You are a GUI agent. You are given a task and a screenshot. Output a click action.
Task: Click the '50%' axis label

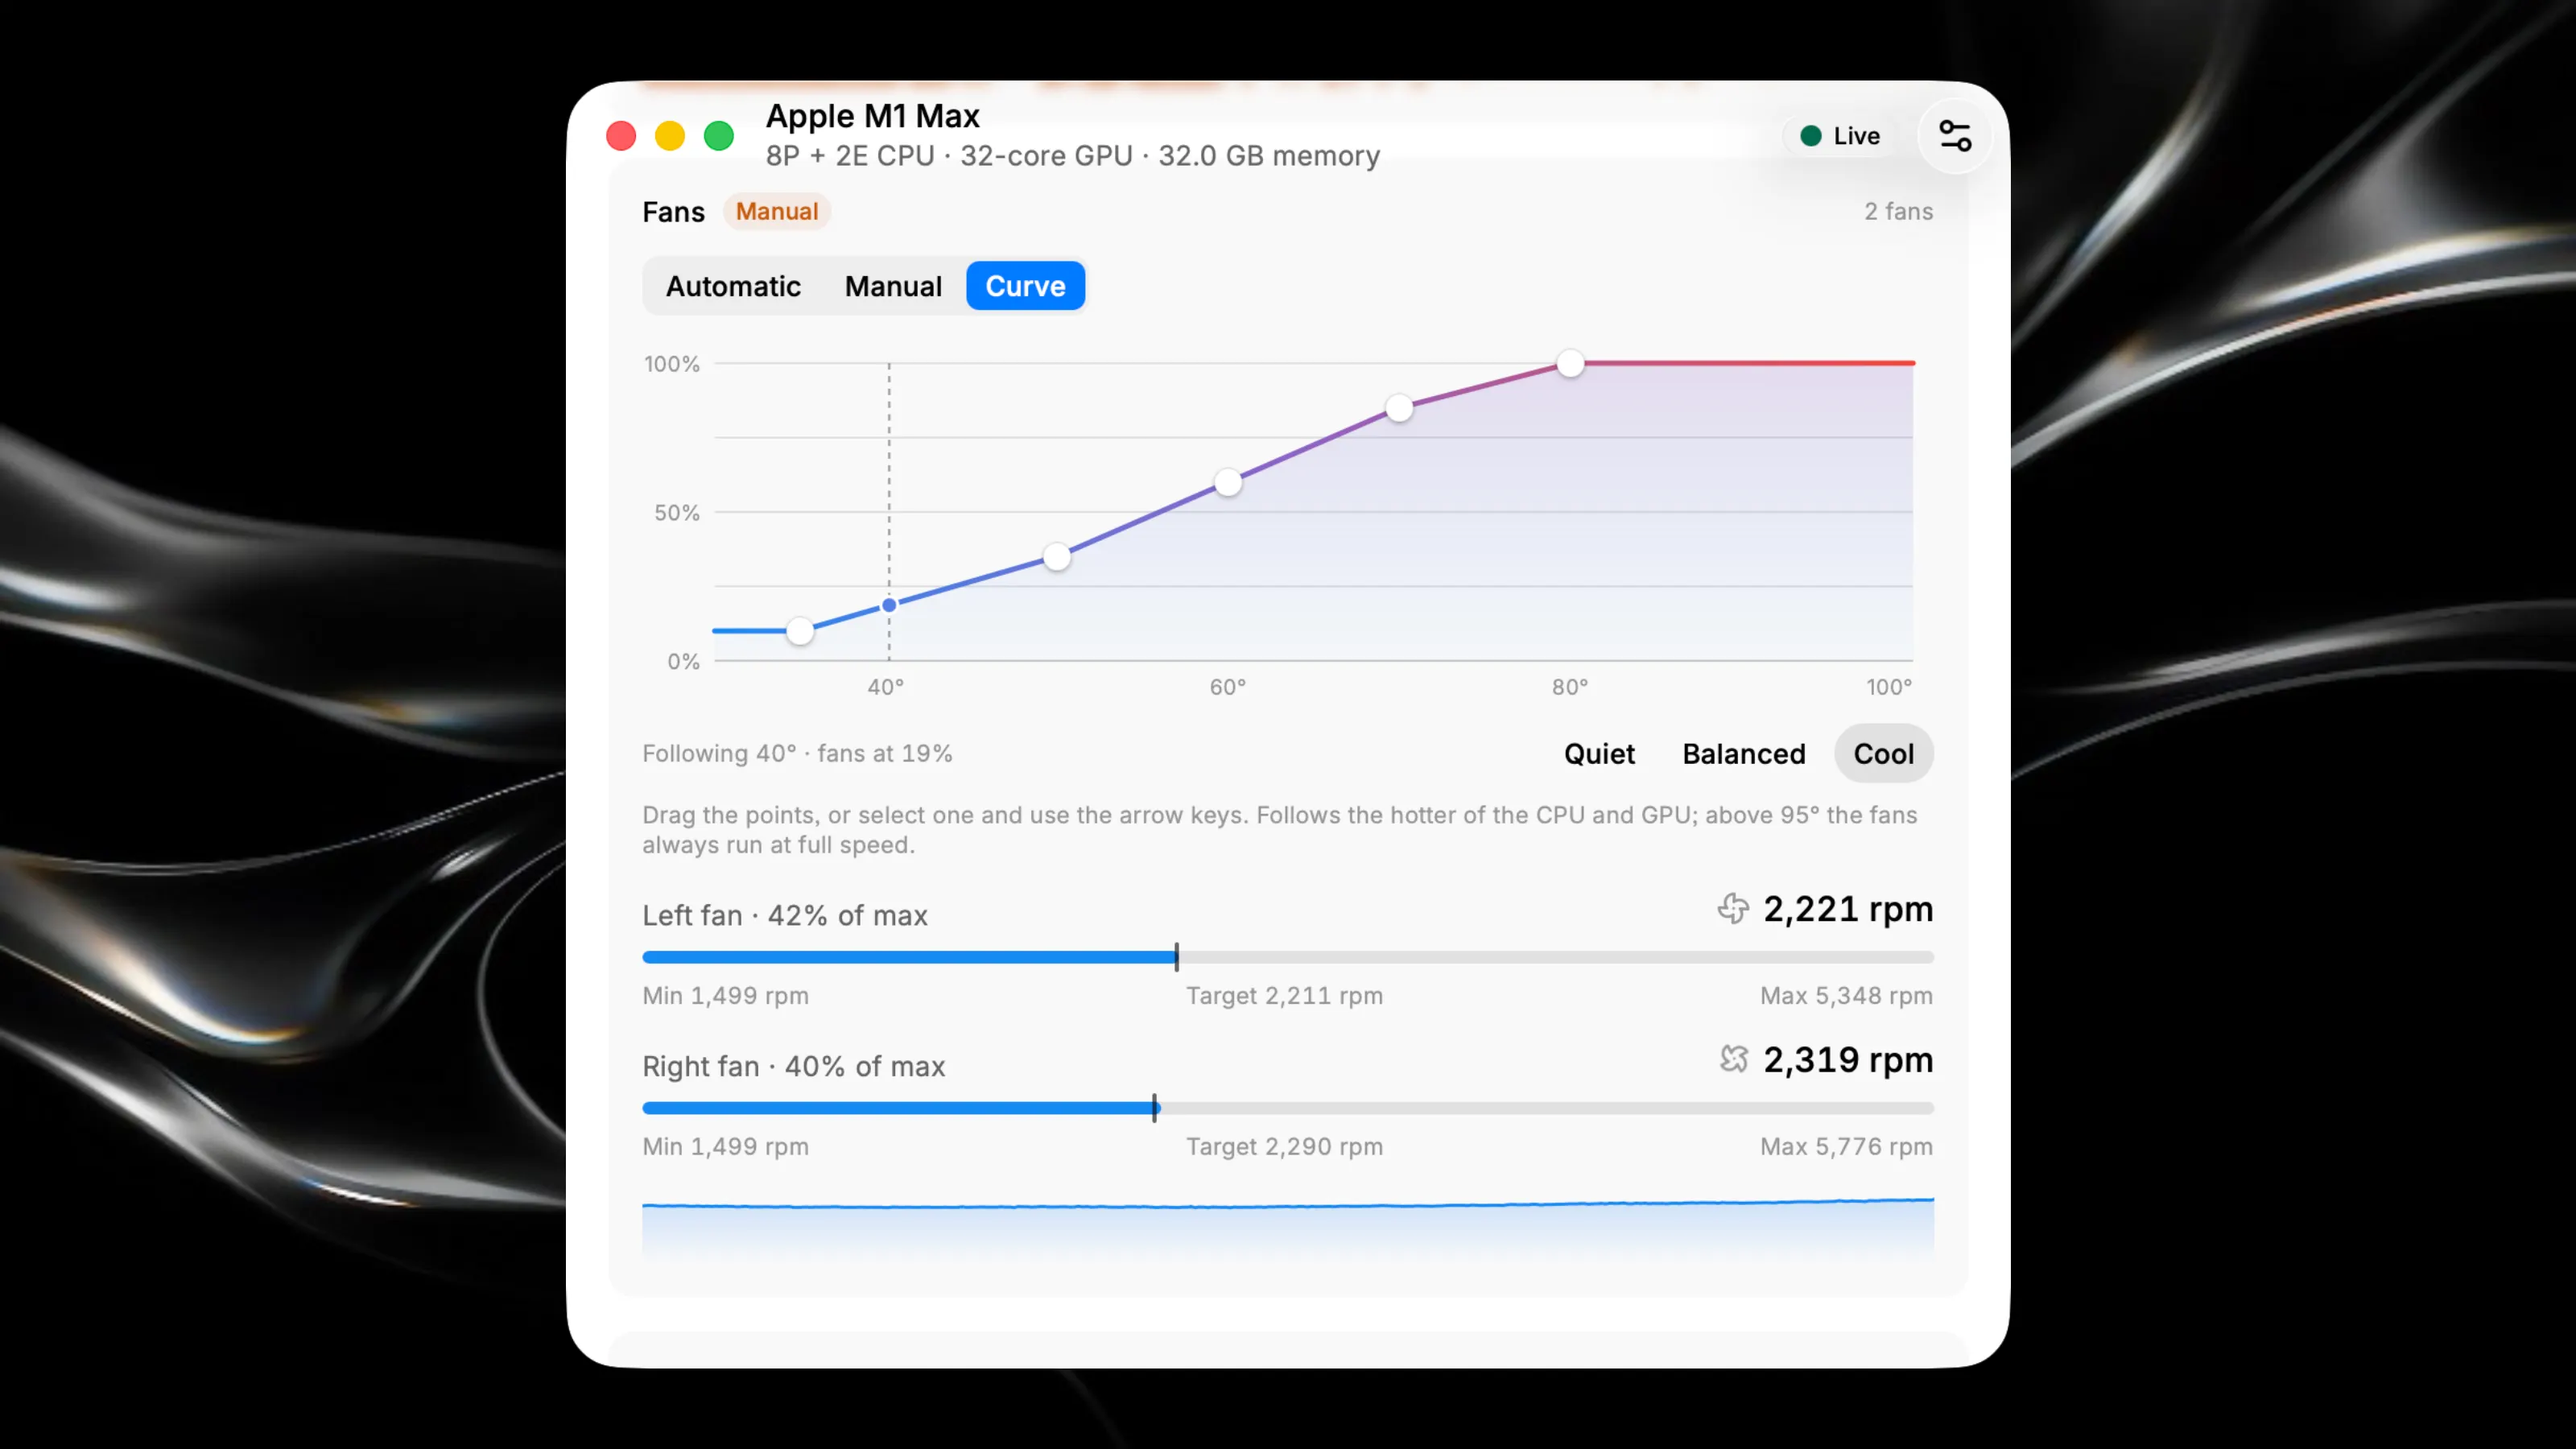pyautogui.click(x=677, y=513)
